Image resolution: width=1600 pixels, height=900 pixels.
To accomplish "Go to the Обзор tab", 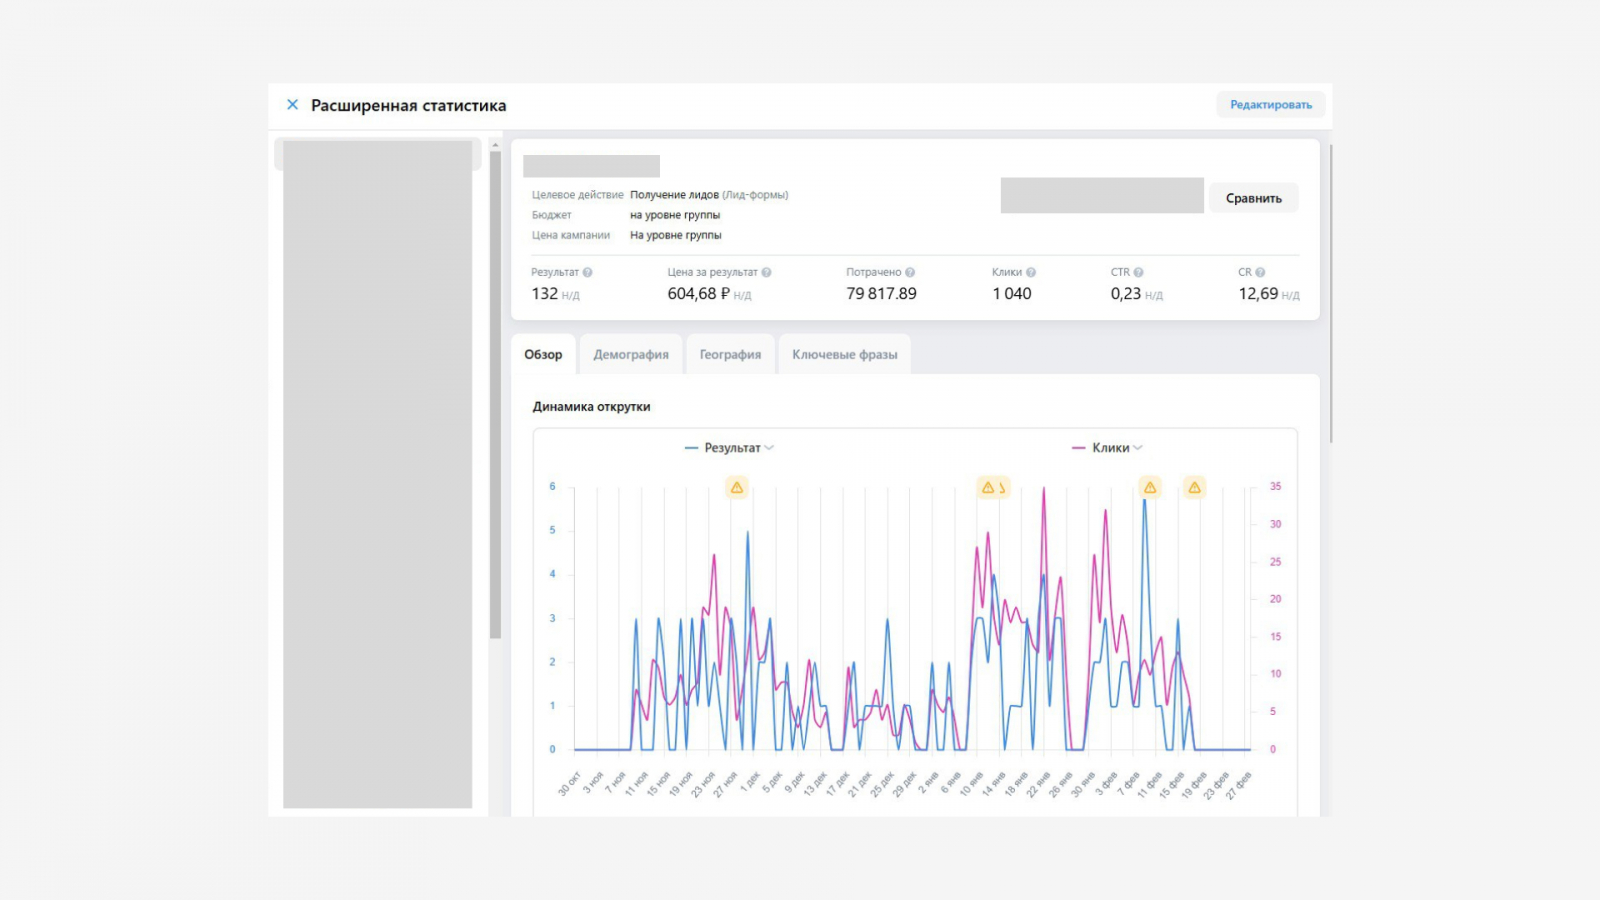I will point(543,355).
